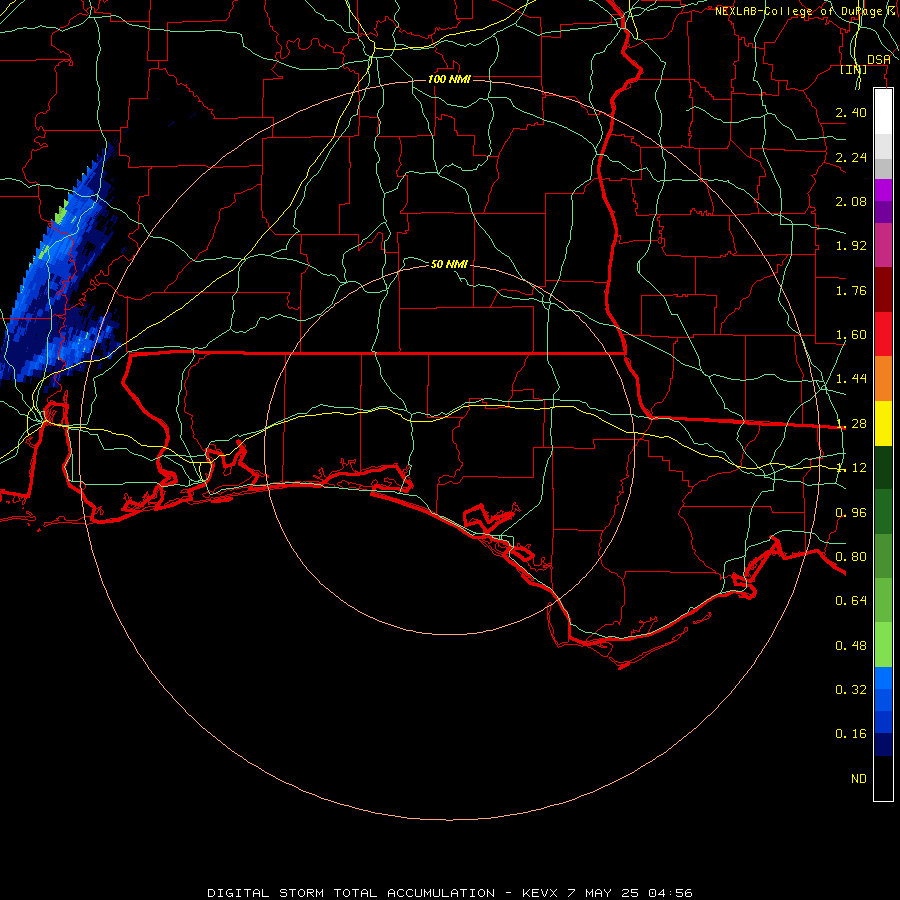Click the 0.80 legend value
The width and height of the screenshot is (900, 900).
click(851, 557)
